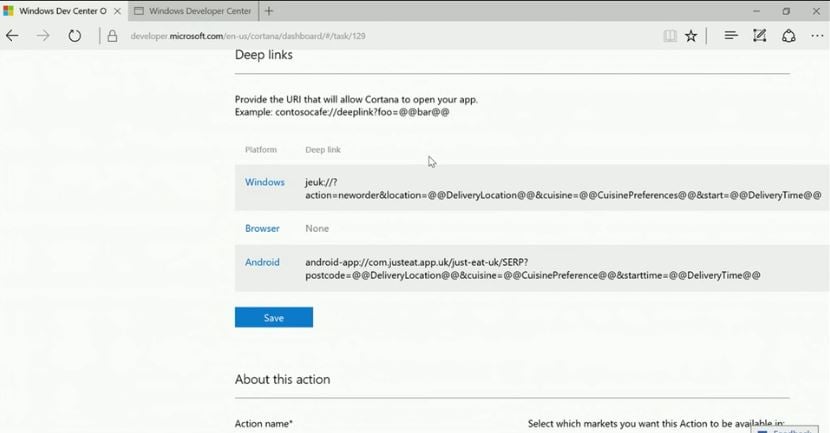
Task: Click the android-app:// deep link text
Action: (x=533, y=268)
